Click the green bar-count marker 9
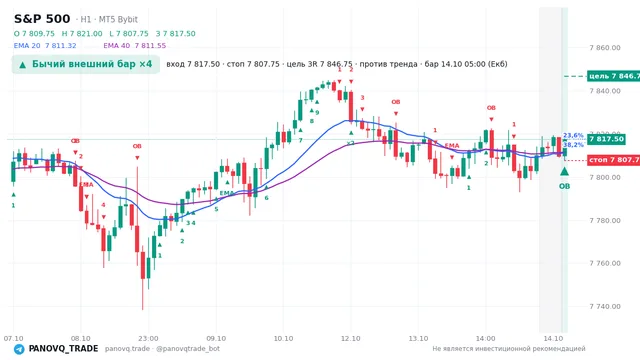Screen dimensions: 640x360 [317, 113]
